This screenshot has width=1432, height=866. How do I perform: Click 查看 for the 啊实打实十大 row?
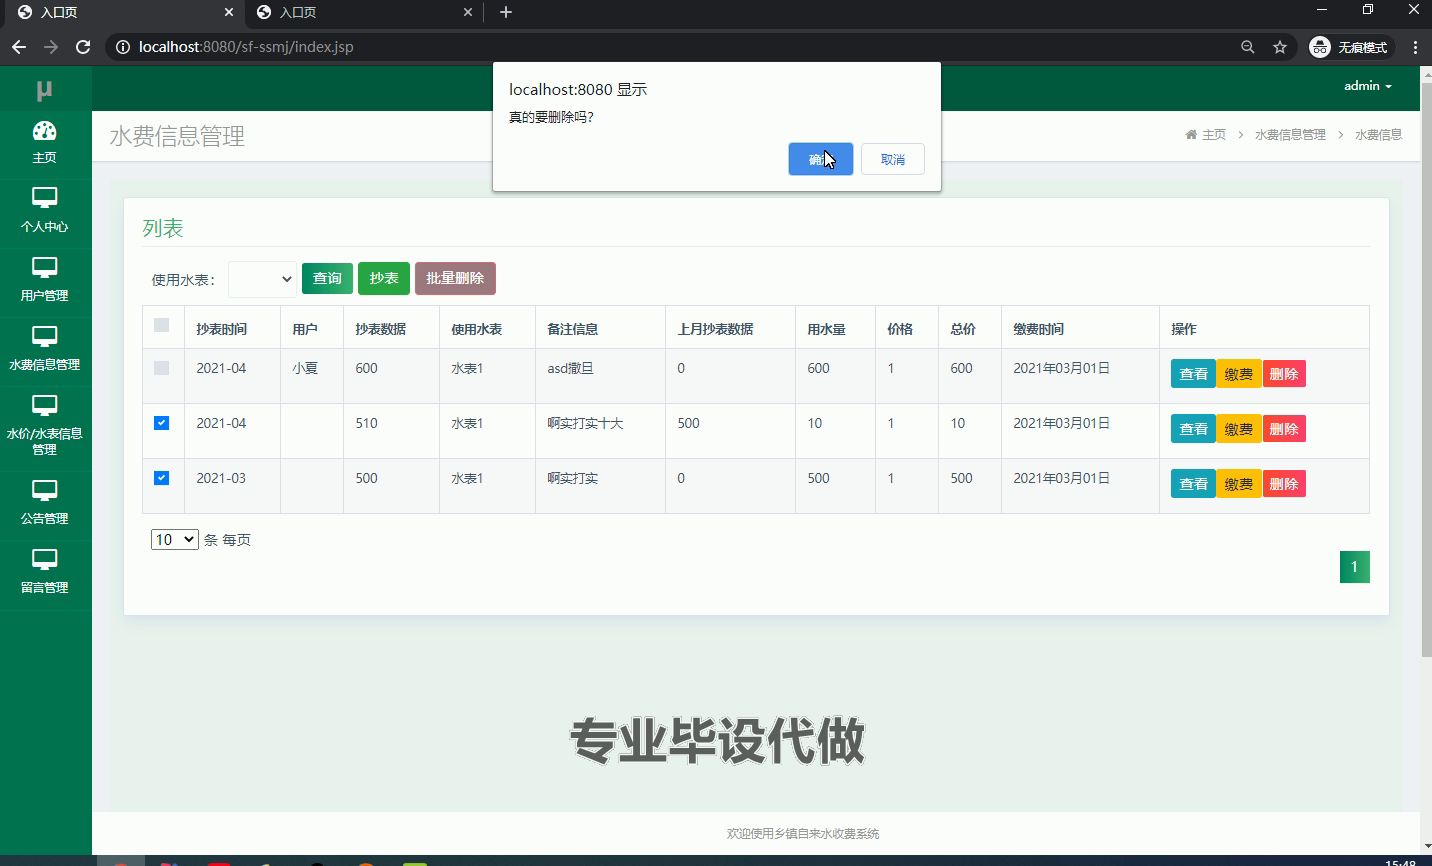coord(1193,429)
